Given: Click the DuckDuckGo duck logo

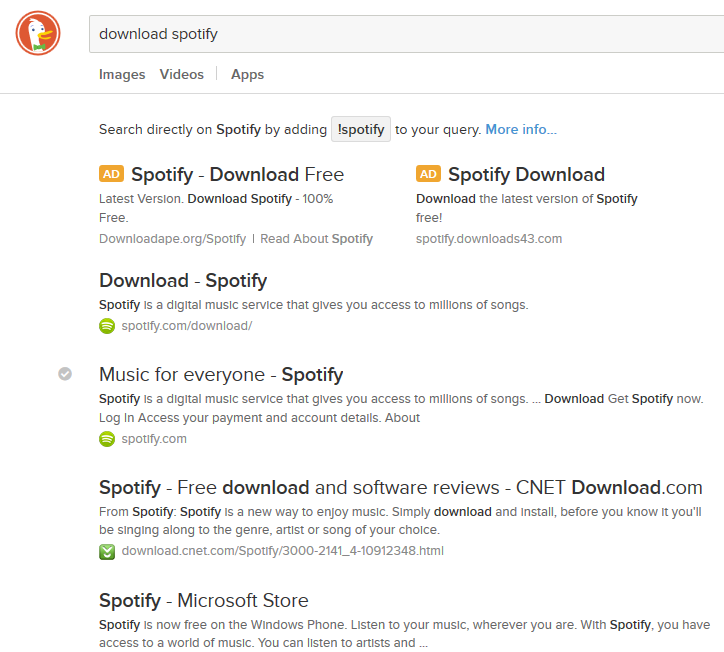Looking at the screenshot, I should 38,34.
